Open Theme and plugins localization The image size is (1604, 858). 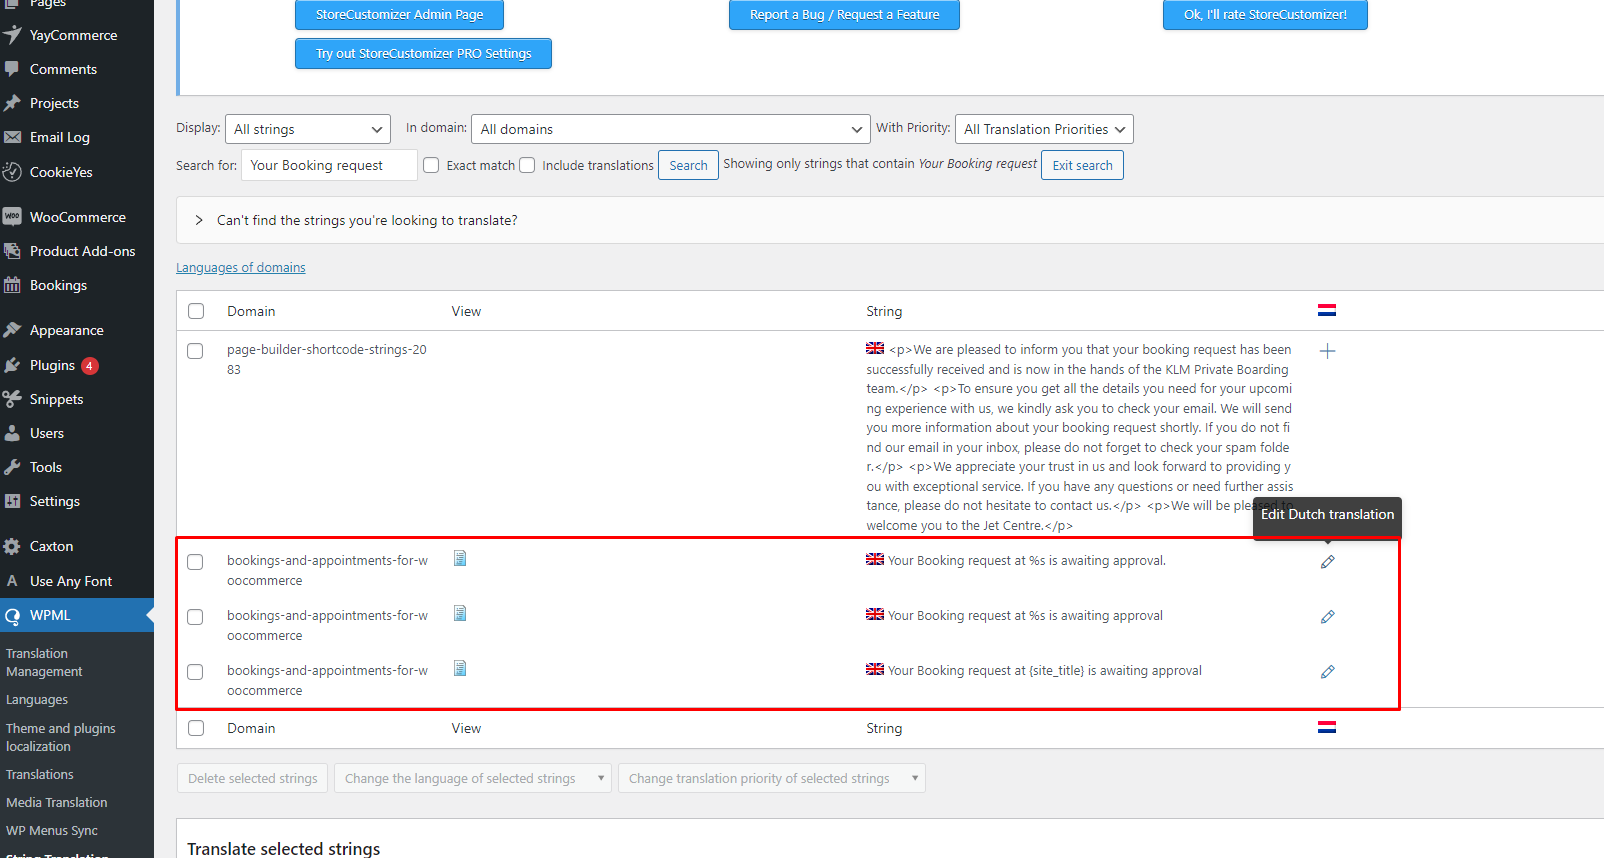point(61,737)
